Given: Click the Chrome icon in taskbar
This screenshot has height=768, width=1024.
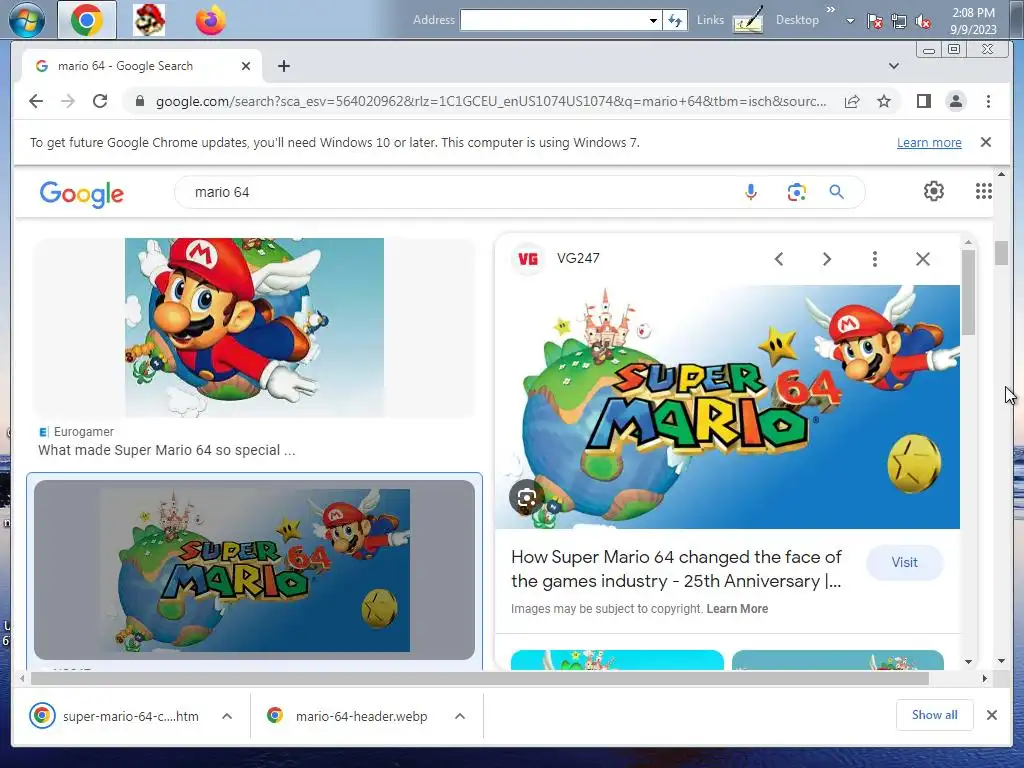Looking at the screenshot, I should point(87,20).
